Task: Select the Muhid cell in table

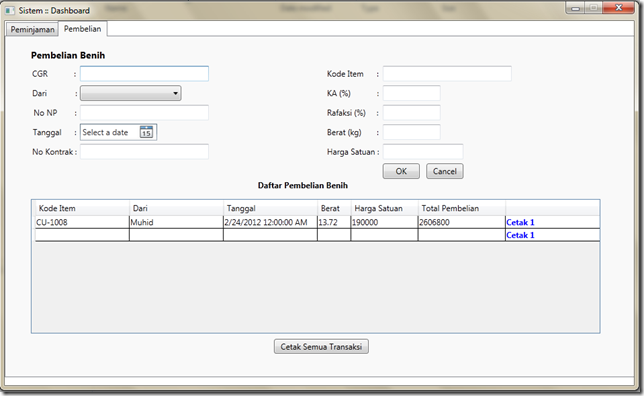Action: [176, 222]
